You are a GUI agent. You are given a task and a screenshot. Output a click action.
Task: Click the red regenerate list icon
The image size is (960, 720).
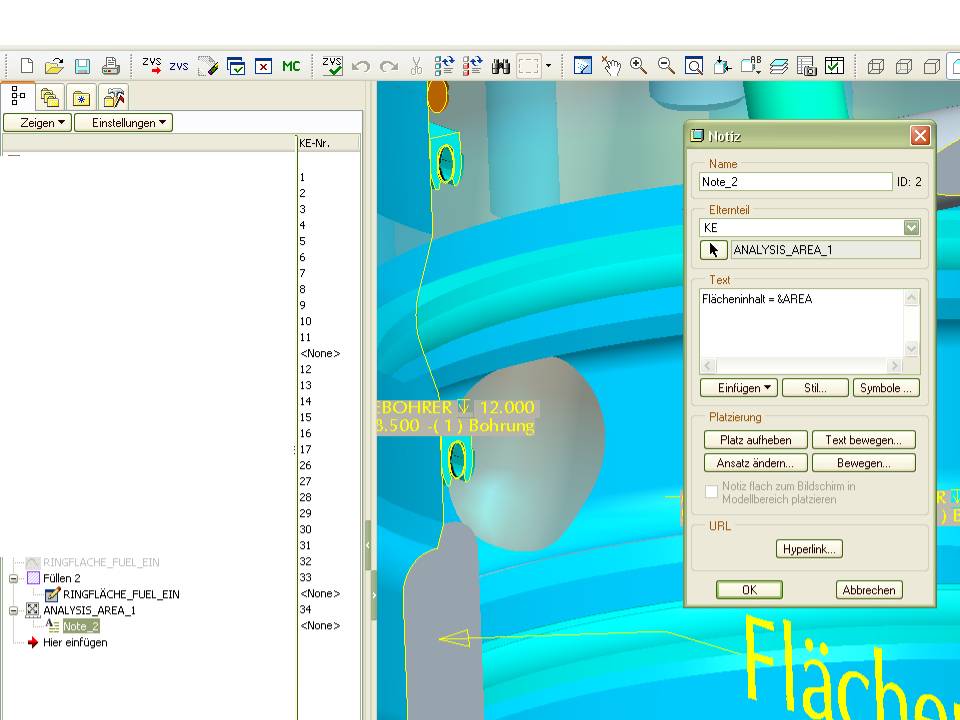click(x=472, y=66)
